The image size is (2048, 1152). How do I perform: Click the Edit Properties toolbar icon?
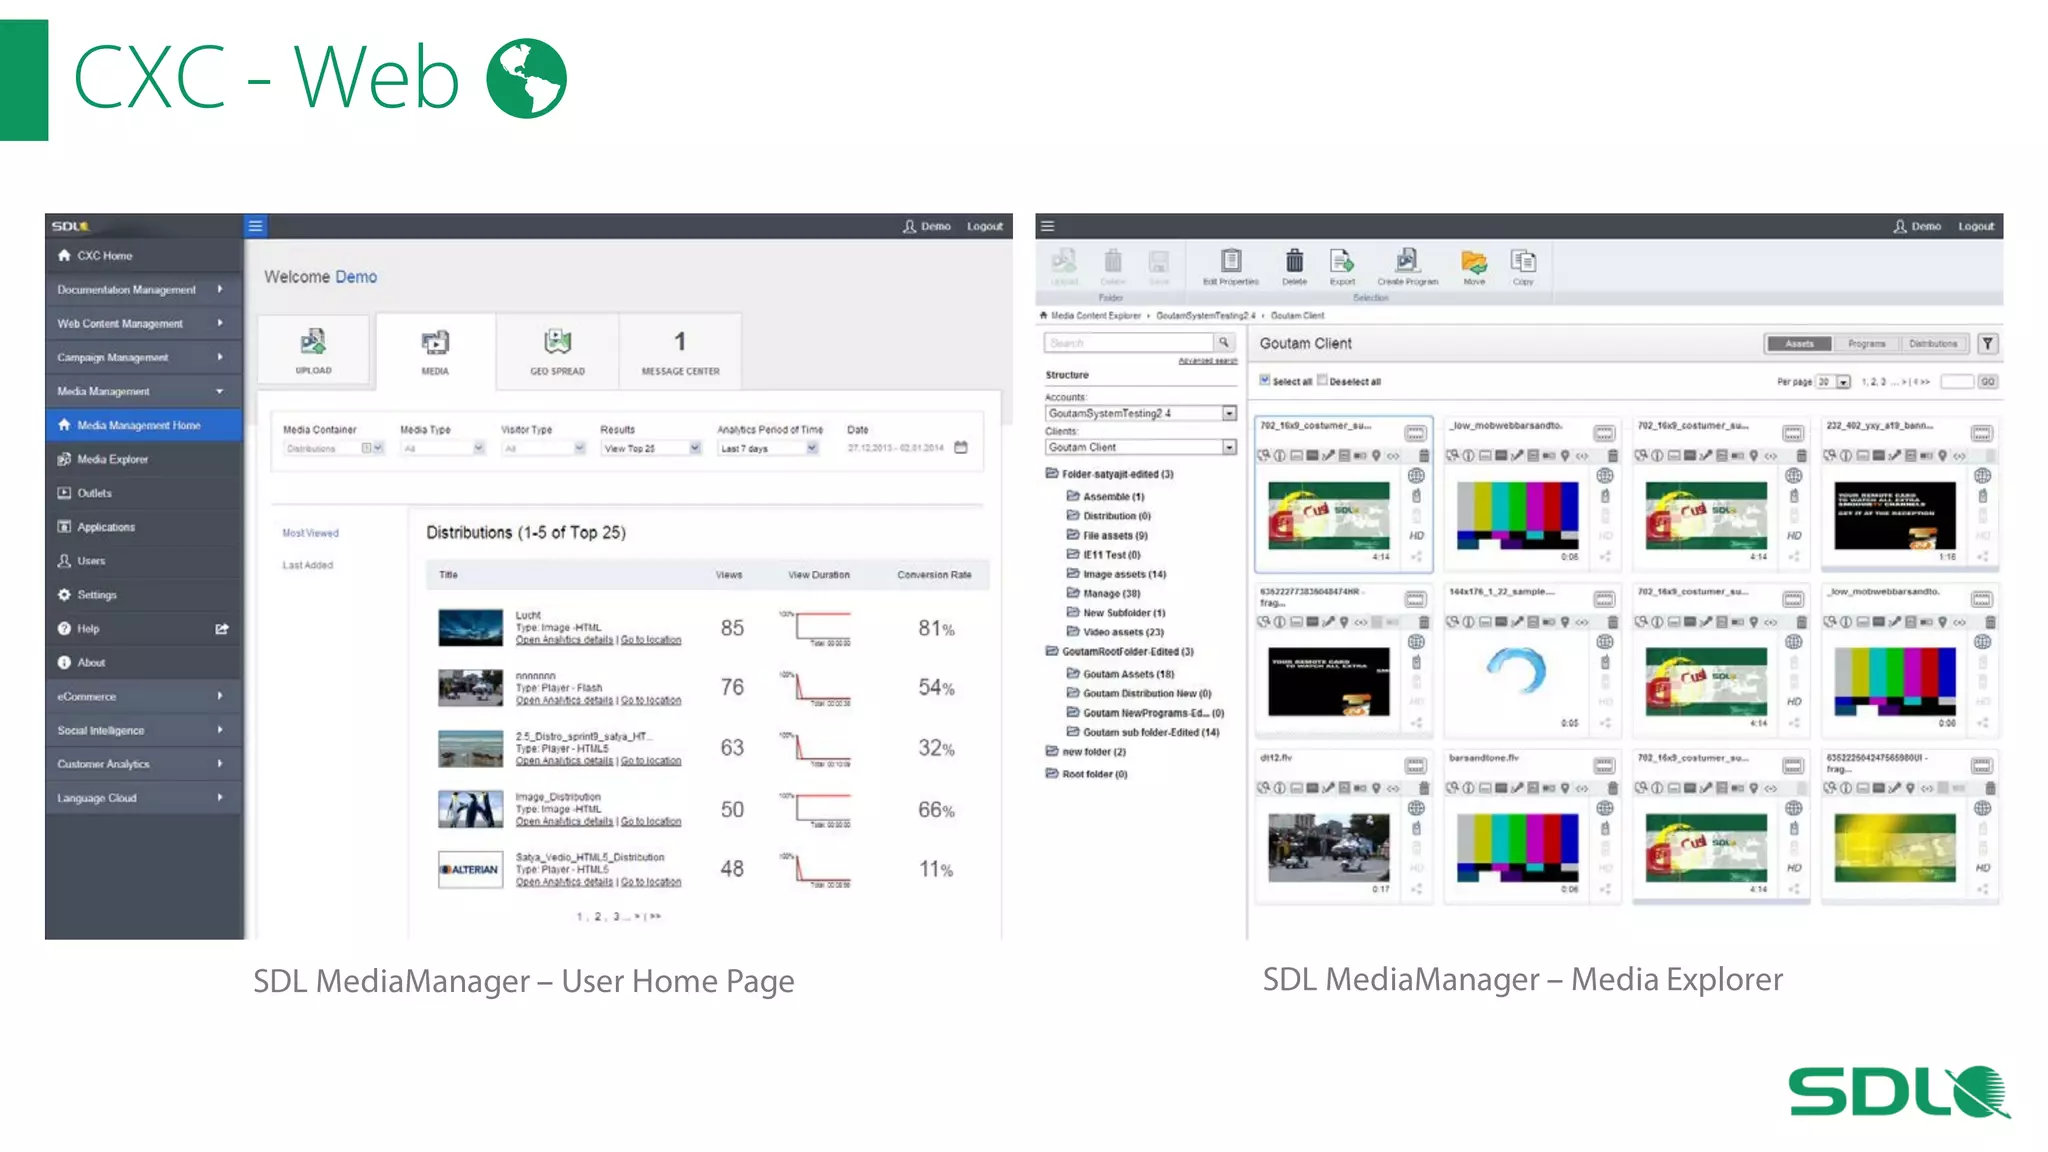[1231, 261]
